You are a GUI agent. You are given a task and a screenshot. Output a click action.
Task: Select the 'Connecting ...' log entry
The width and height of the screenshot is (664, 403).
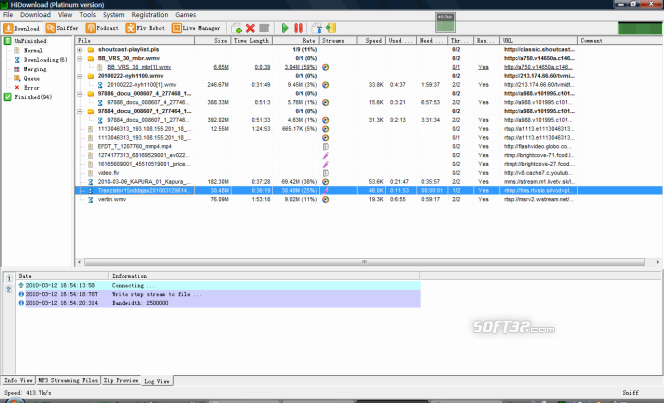coord(219,286)
